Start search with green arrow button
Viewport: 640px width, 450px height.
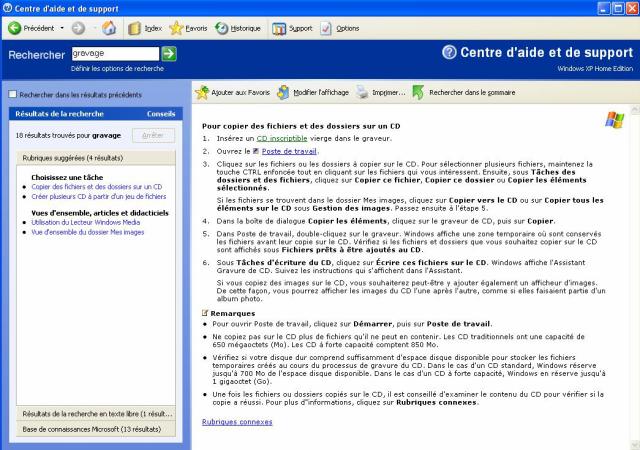(x=169, y=53)
